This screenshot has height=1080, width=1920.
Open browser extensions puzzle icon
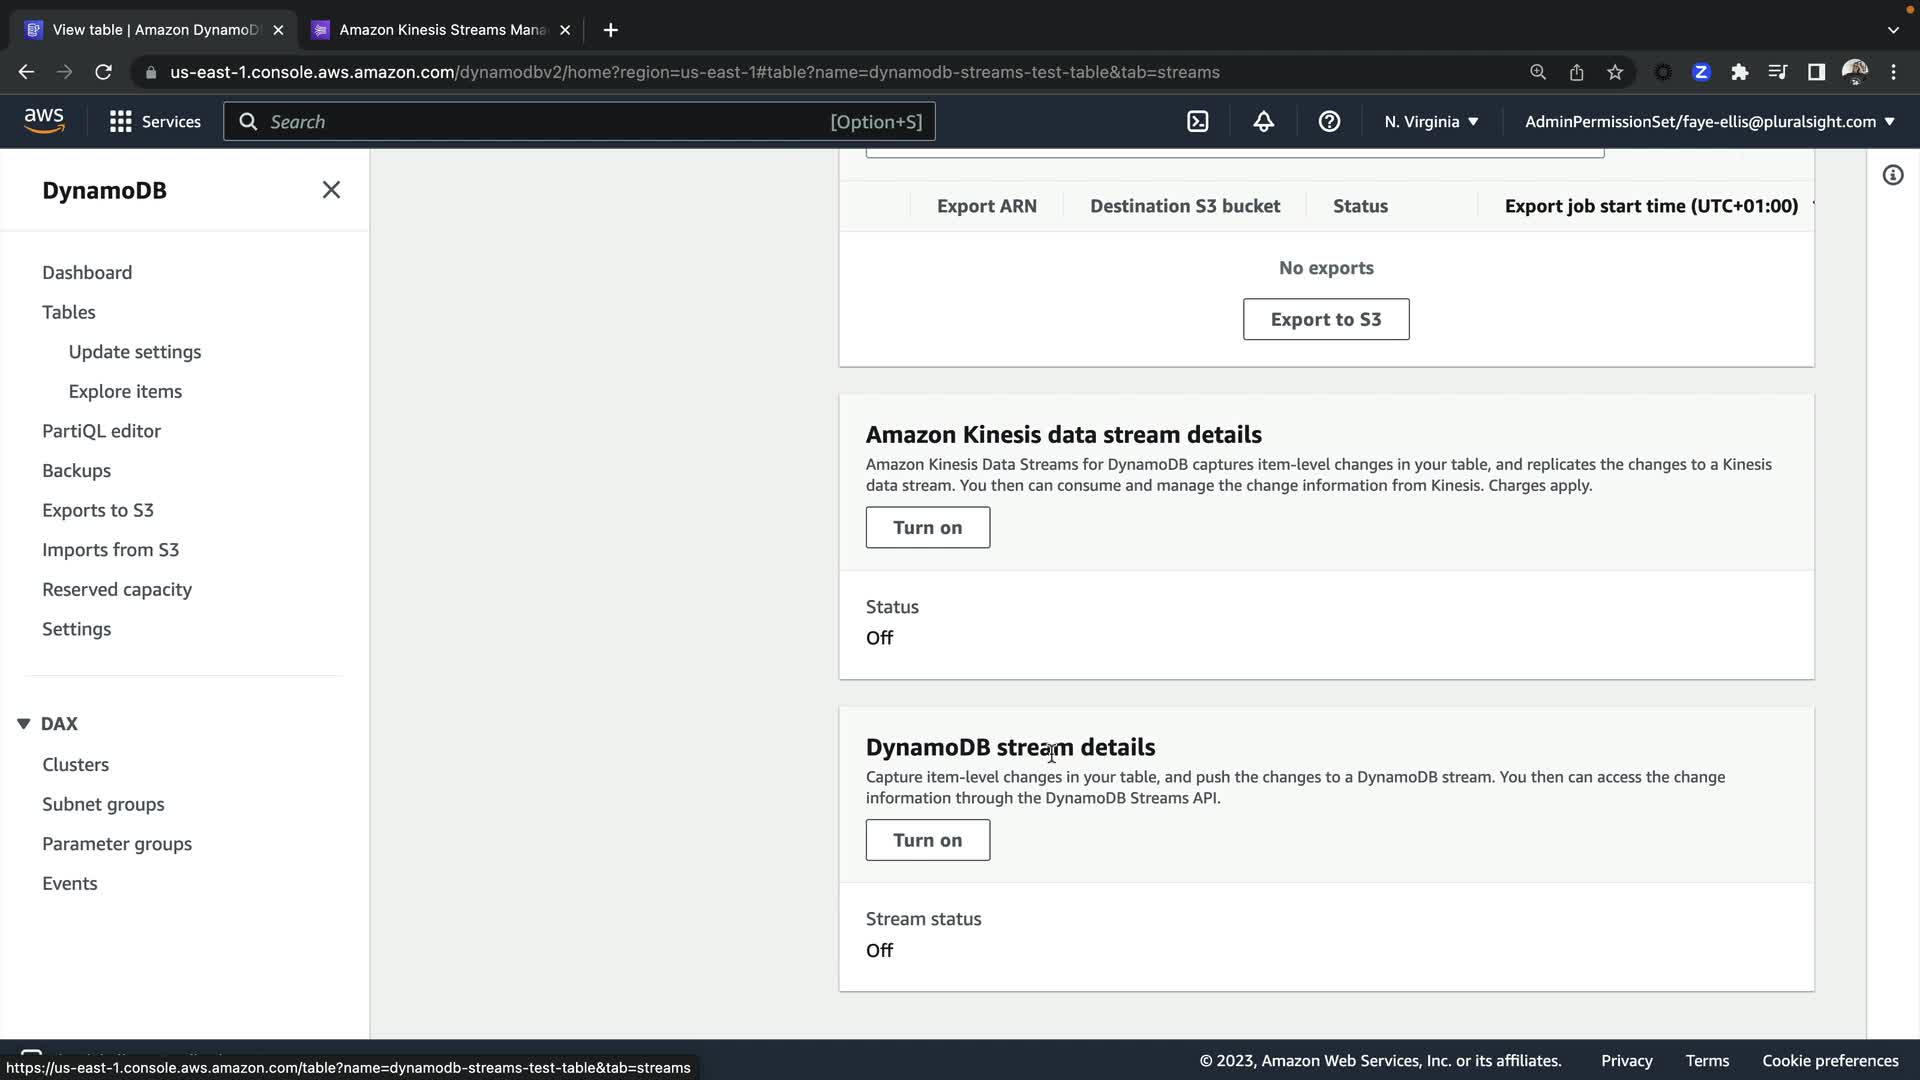[x=1739, y=72]
